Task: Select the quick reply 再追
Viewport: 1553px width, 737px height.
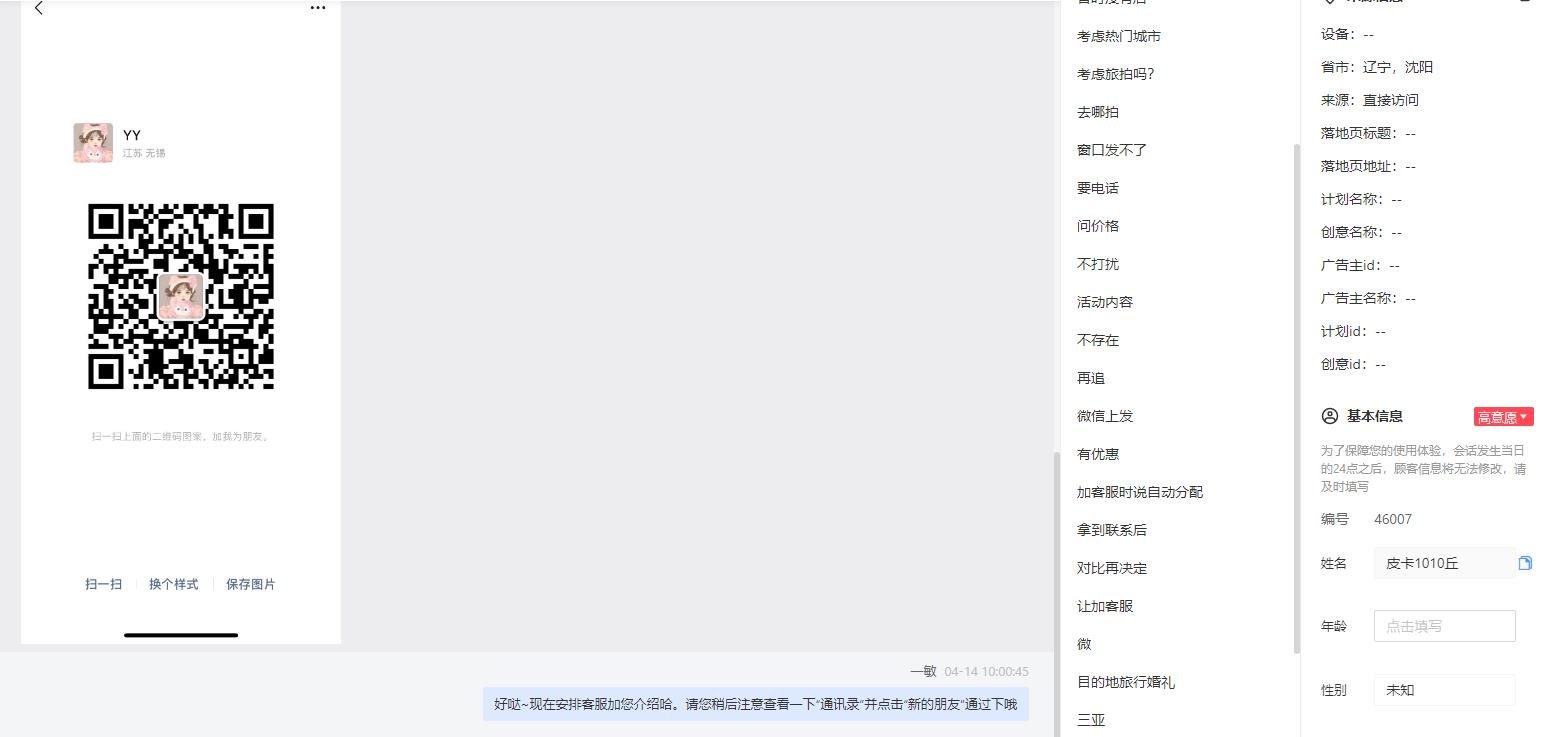Action: click(x=1091, y=378)
